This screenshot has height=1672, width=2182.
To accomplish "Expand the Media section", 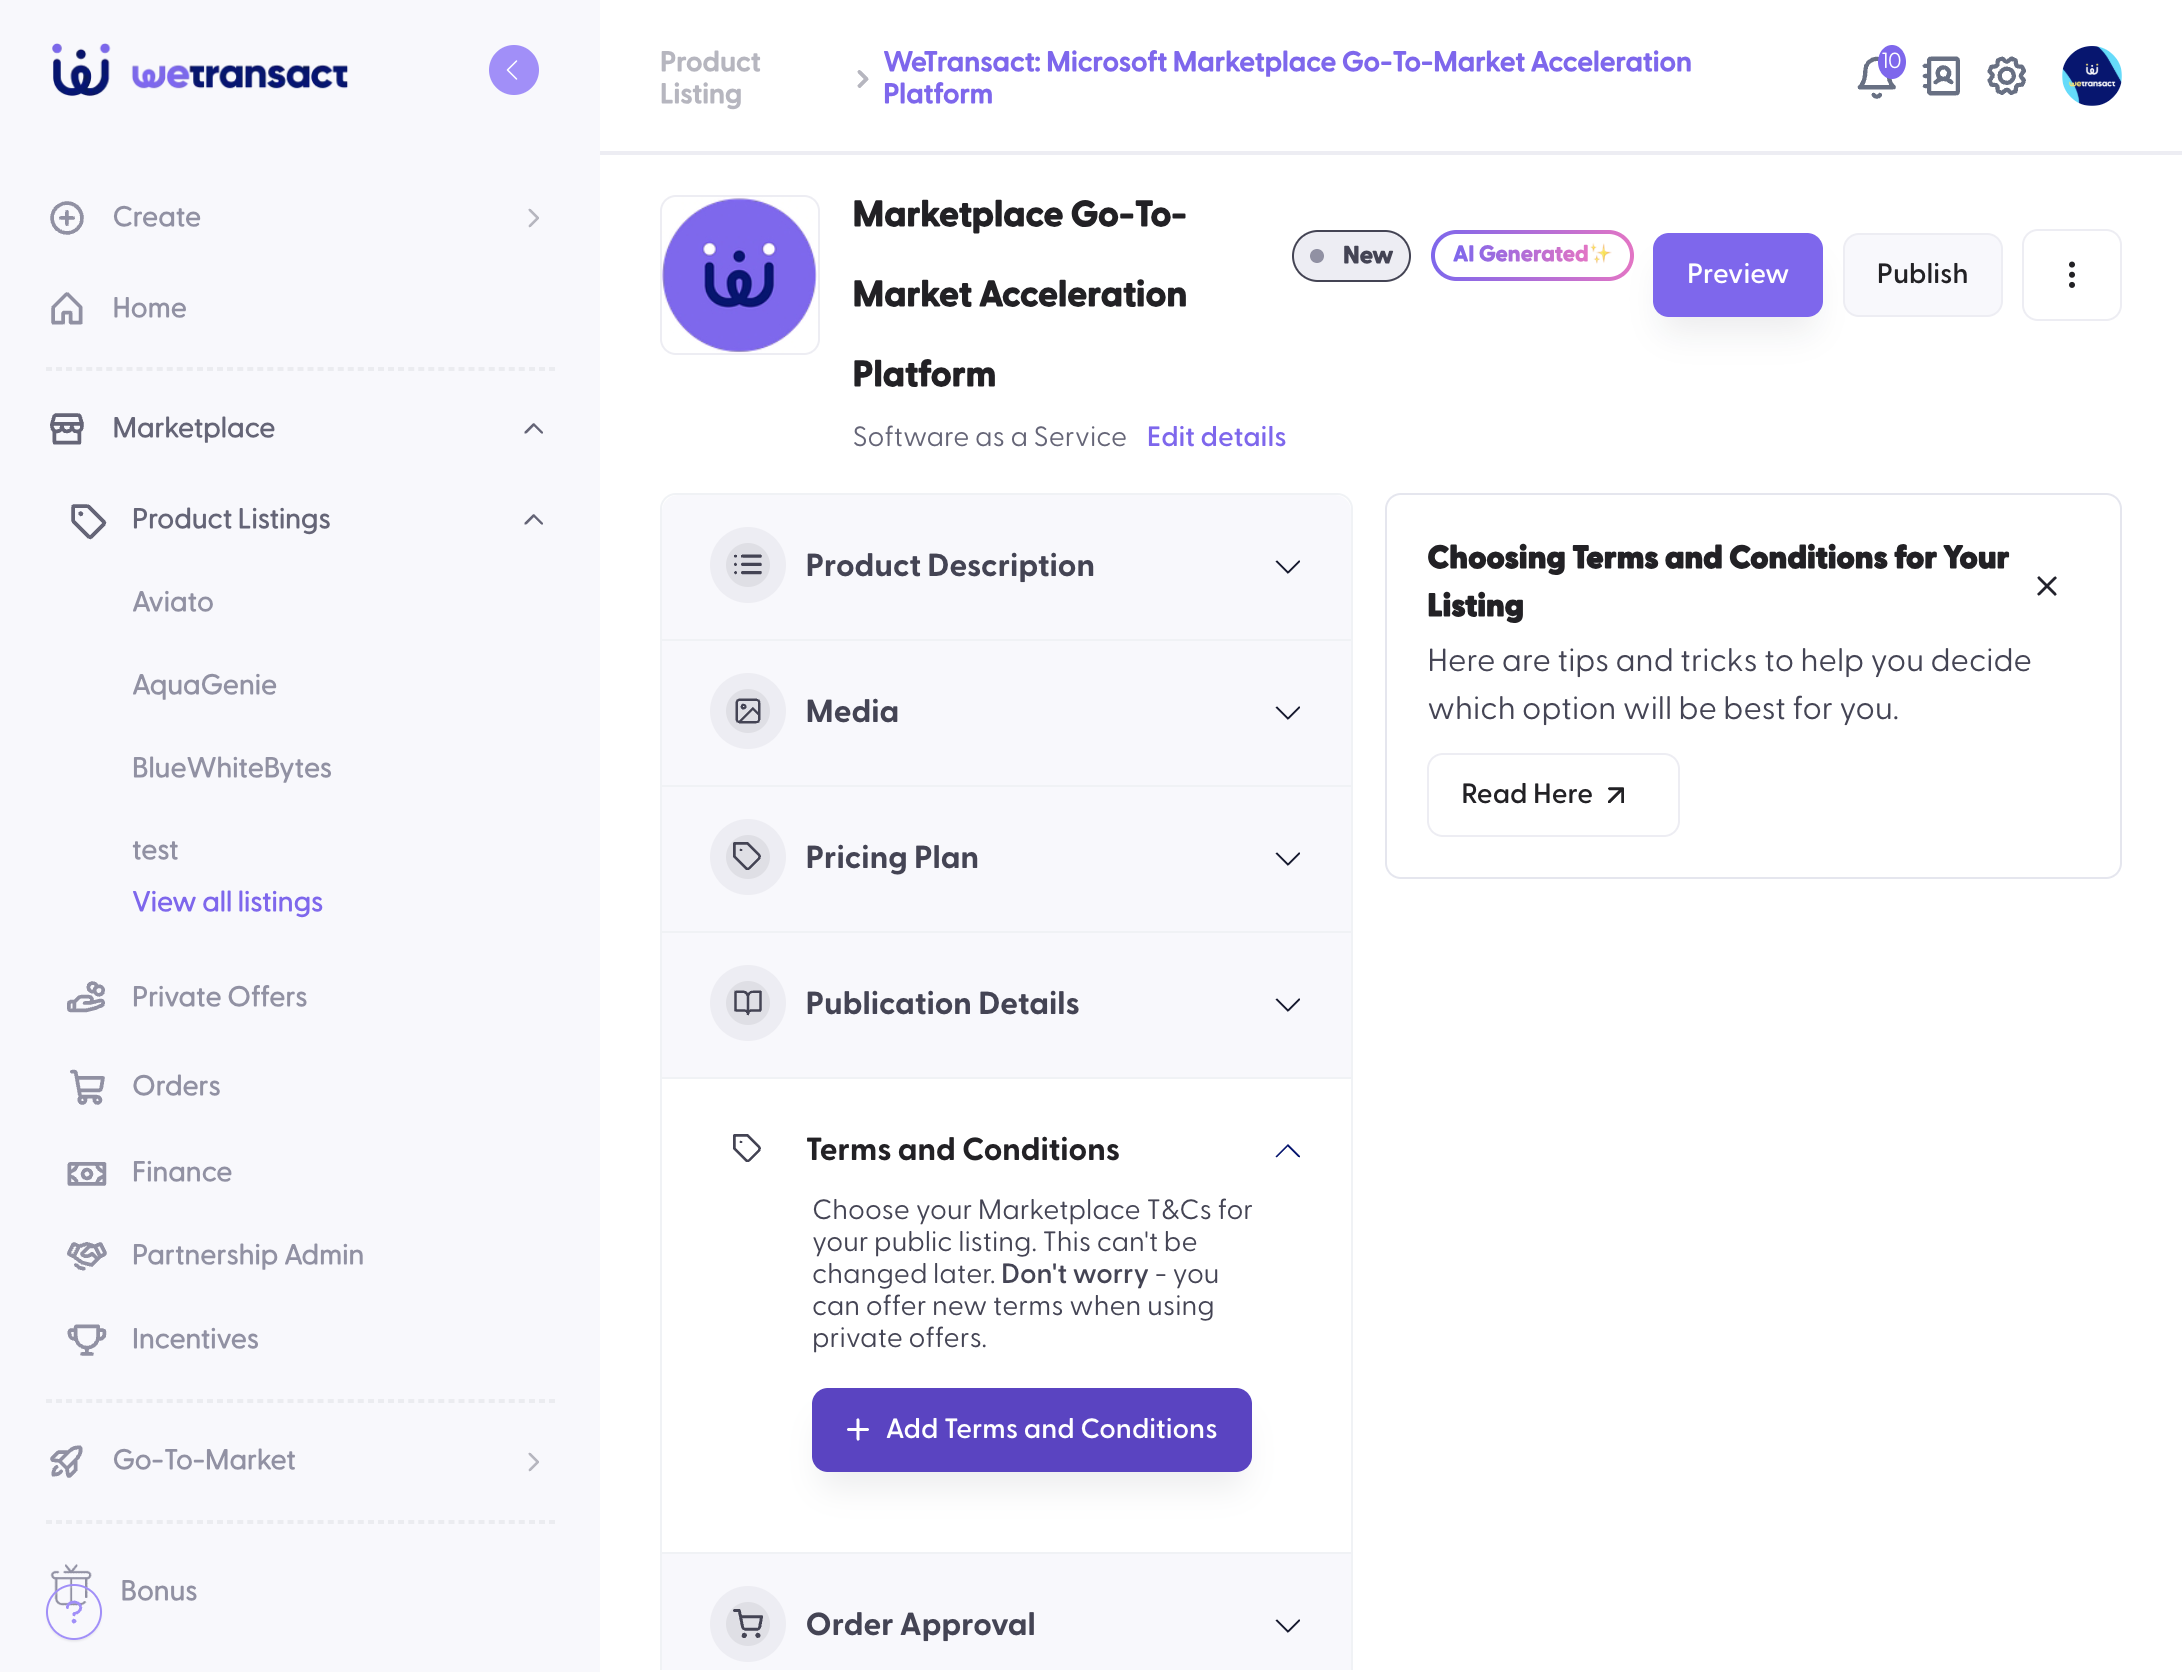I will click(1006, 712).
